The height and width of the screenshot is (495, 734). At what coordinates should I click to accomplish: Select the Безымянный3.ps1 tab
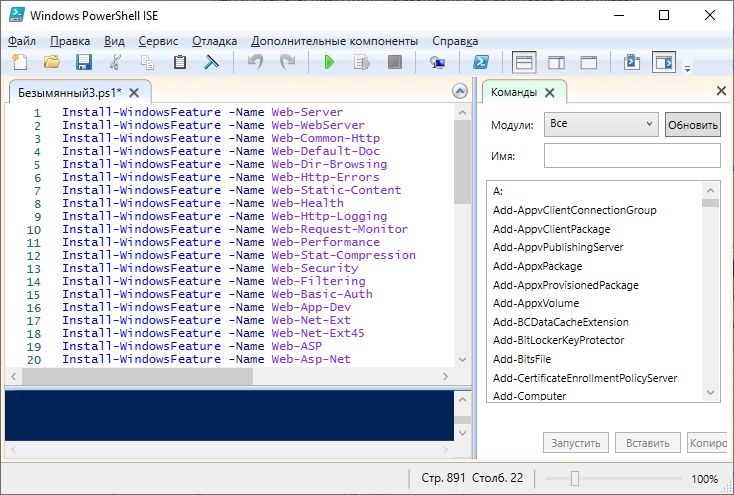[x=69, y=93]
